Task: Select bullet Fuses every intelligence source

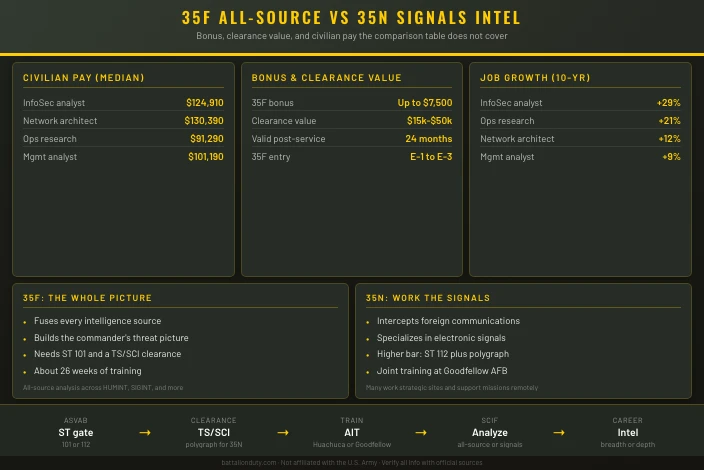Action: (x=97, y=321)
